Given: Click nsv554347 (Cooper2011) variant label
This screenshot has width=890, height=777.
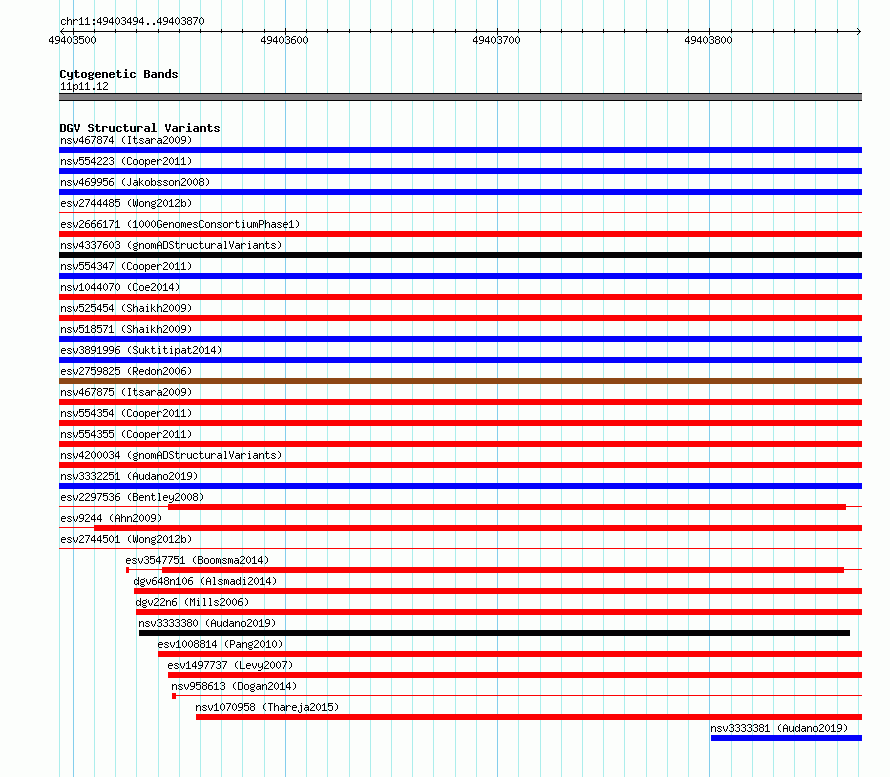Looking at the screenshot, I should [x=126, y=266].
